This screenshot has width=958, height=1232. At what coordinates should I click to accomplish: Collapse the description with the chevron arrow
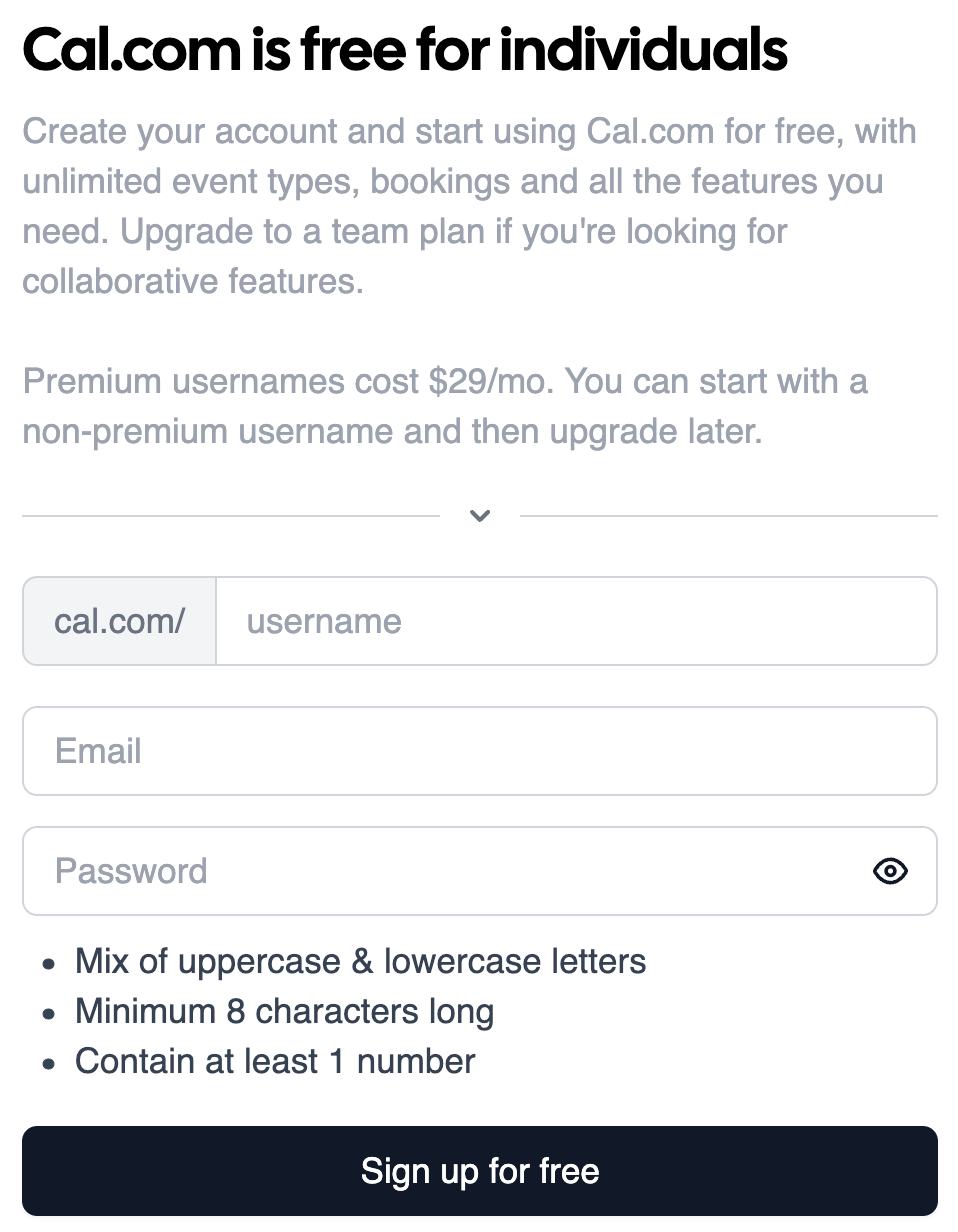pyautogui.click(x=480, y=516)
